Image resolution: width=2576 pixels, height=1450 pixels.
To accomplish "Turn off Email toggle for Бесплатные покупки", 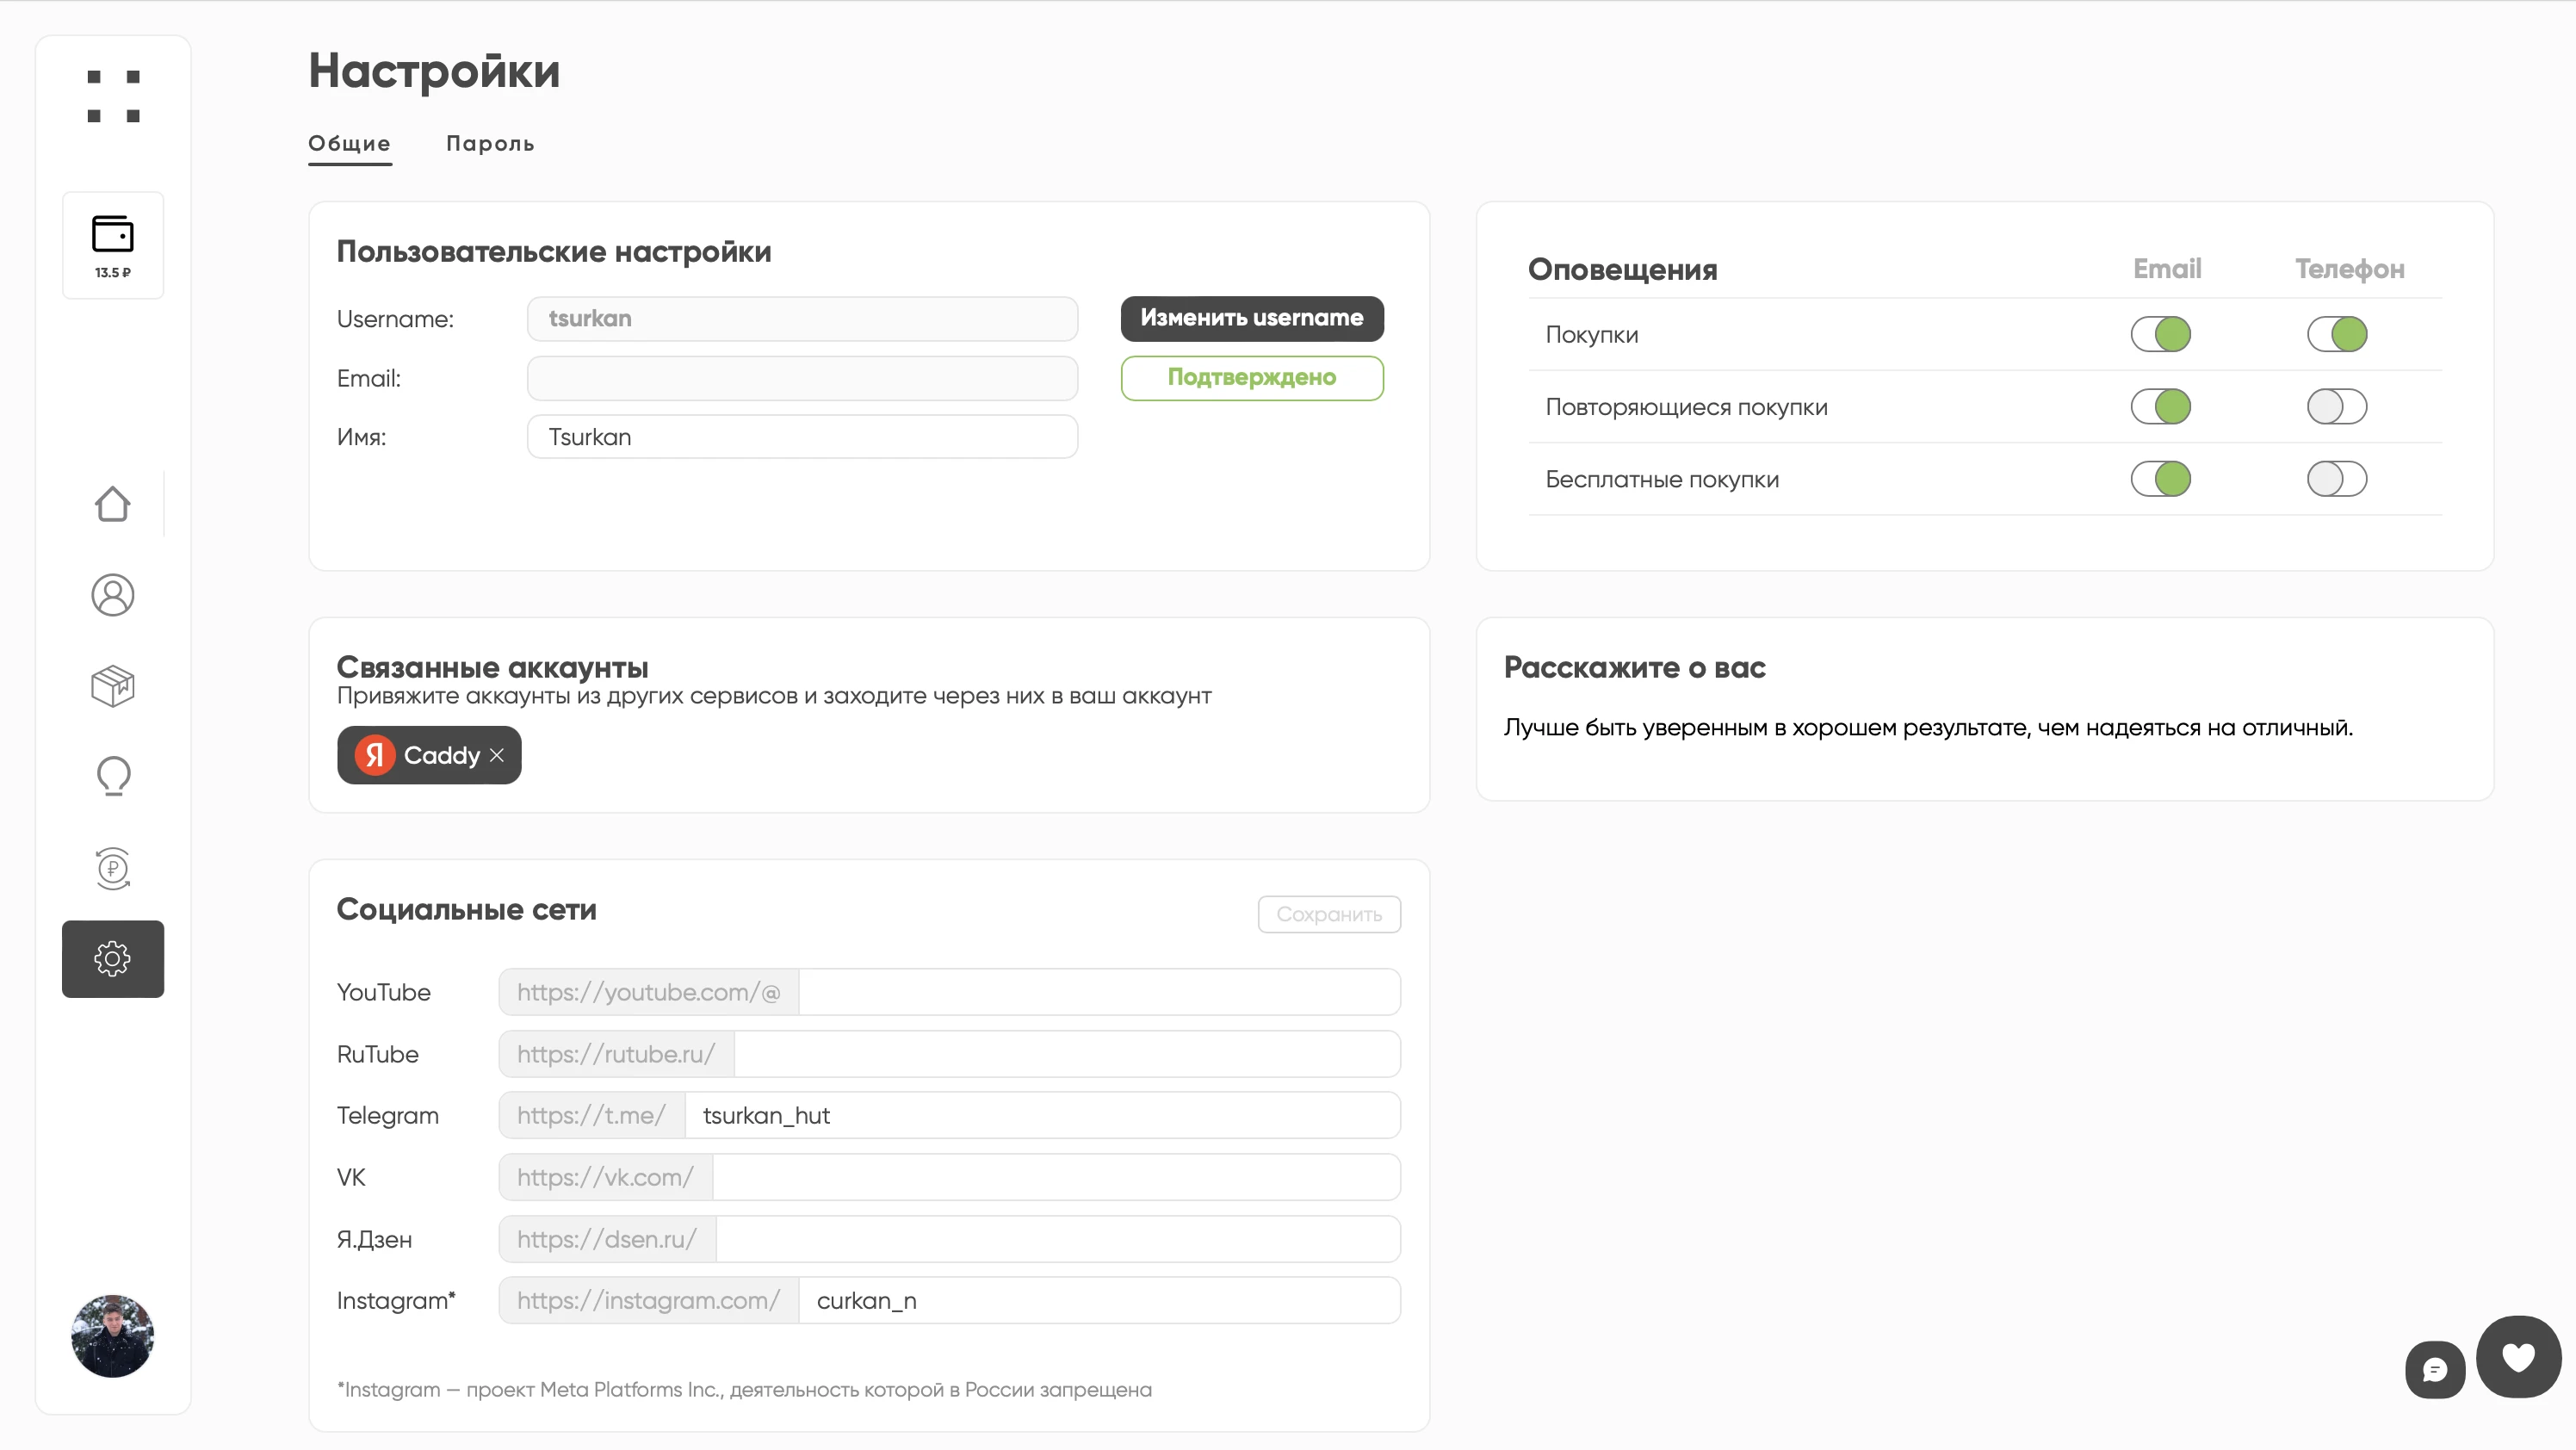I will tap(2160, 479).
